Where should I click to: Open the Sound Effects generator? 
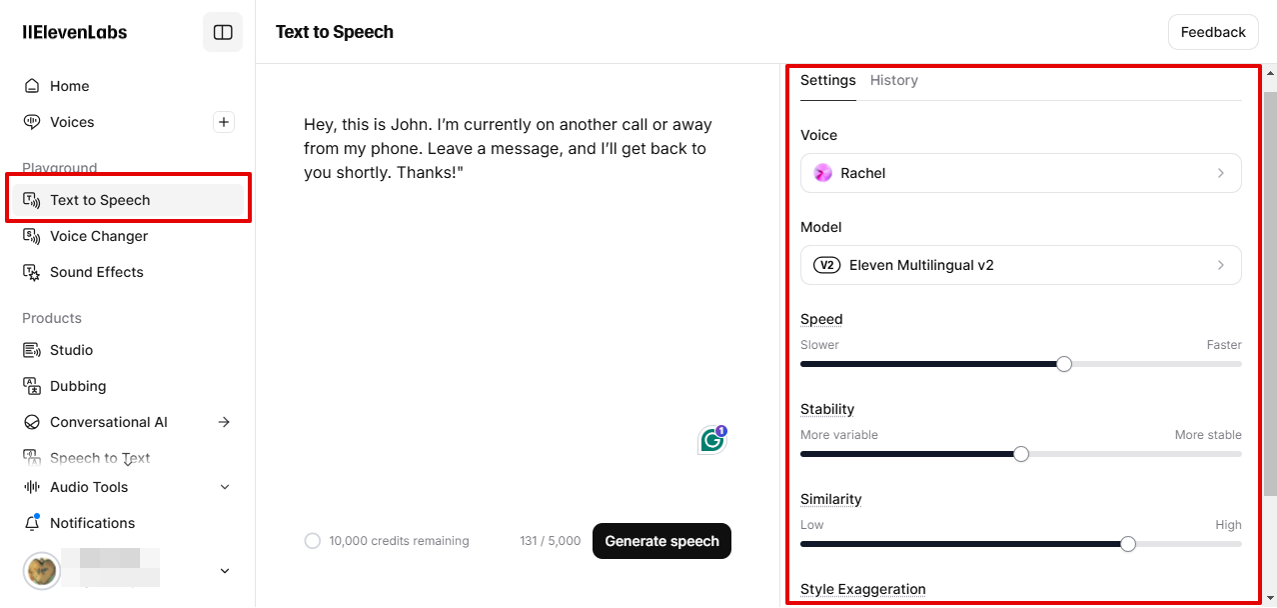click(x=95, y=272)
